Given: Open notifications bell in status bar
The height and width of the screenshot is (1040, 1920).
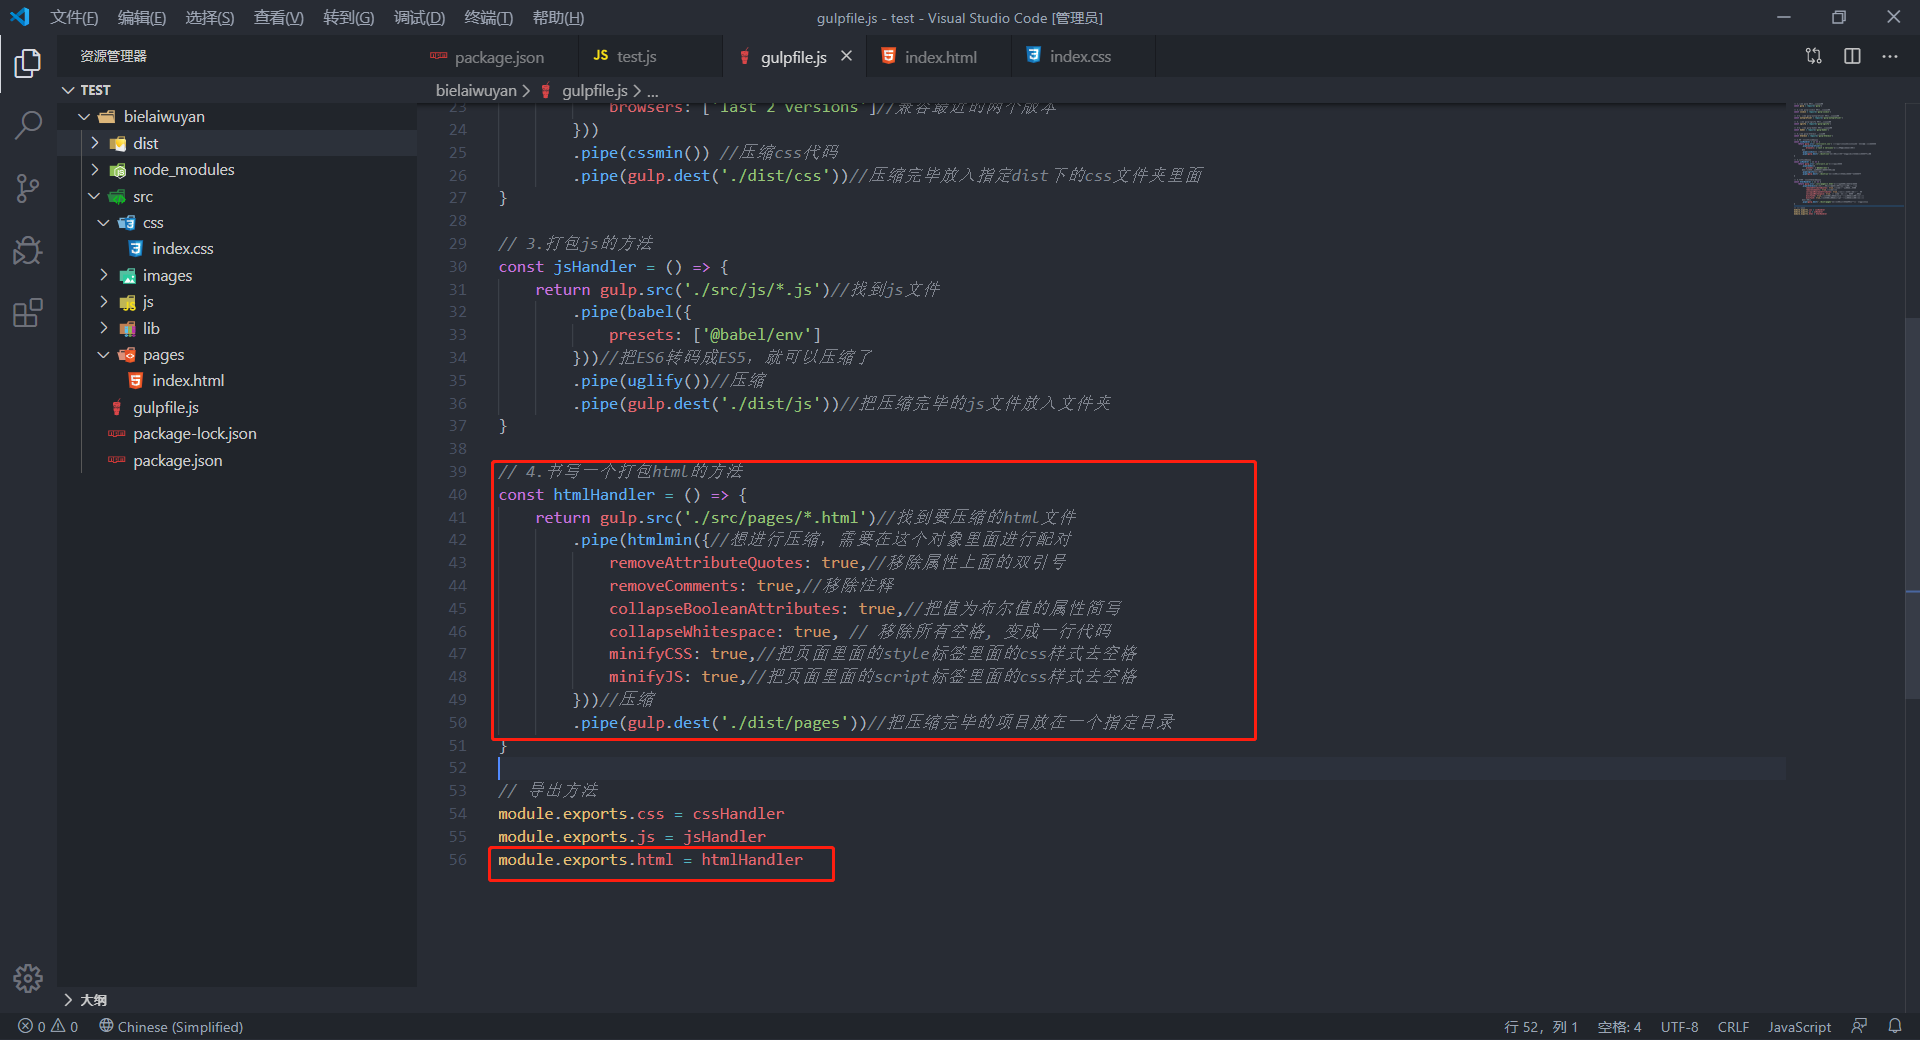Looking at the screenshot, I should [x=1894, y=1026].
